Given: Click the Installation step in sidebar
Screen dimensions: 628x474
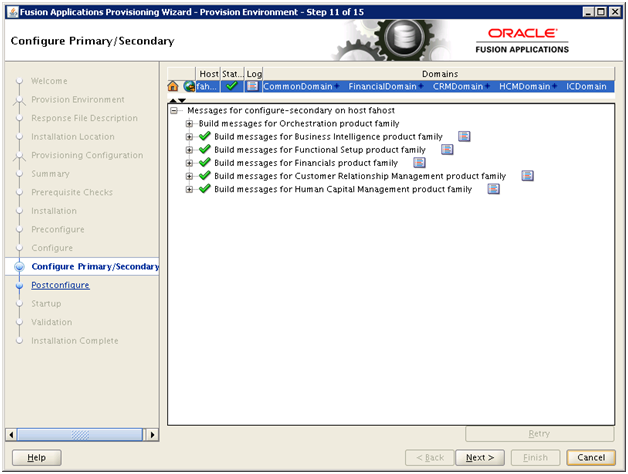Looking at the screenshot, I should pos(54,211).
